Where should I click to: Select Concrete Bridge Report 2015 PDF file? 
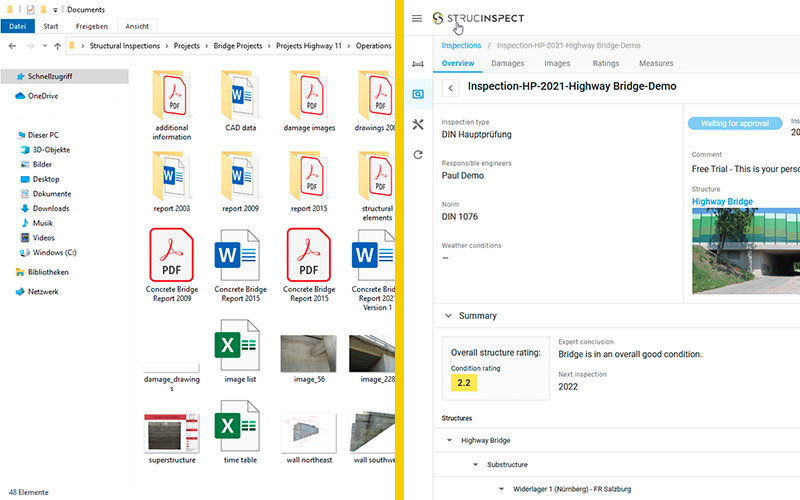click(309, 265)
